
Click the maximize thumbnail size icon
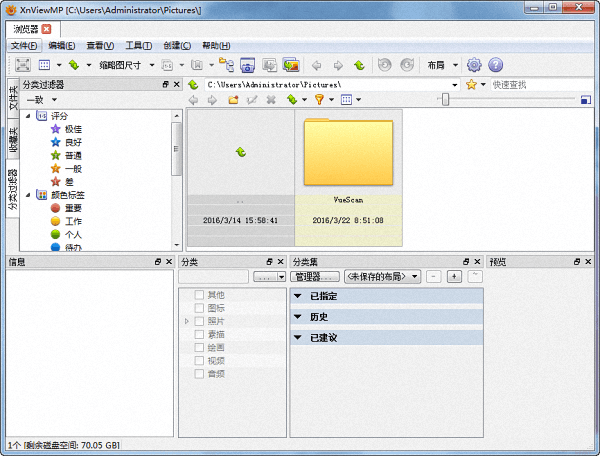point(585,100)
